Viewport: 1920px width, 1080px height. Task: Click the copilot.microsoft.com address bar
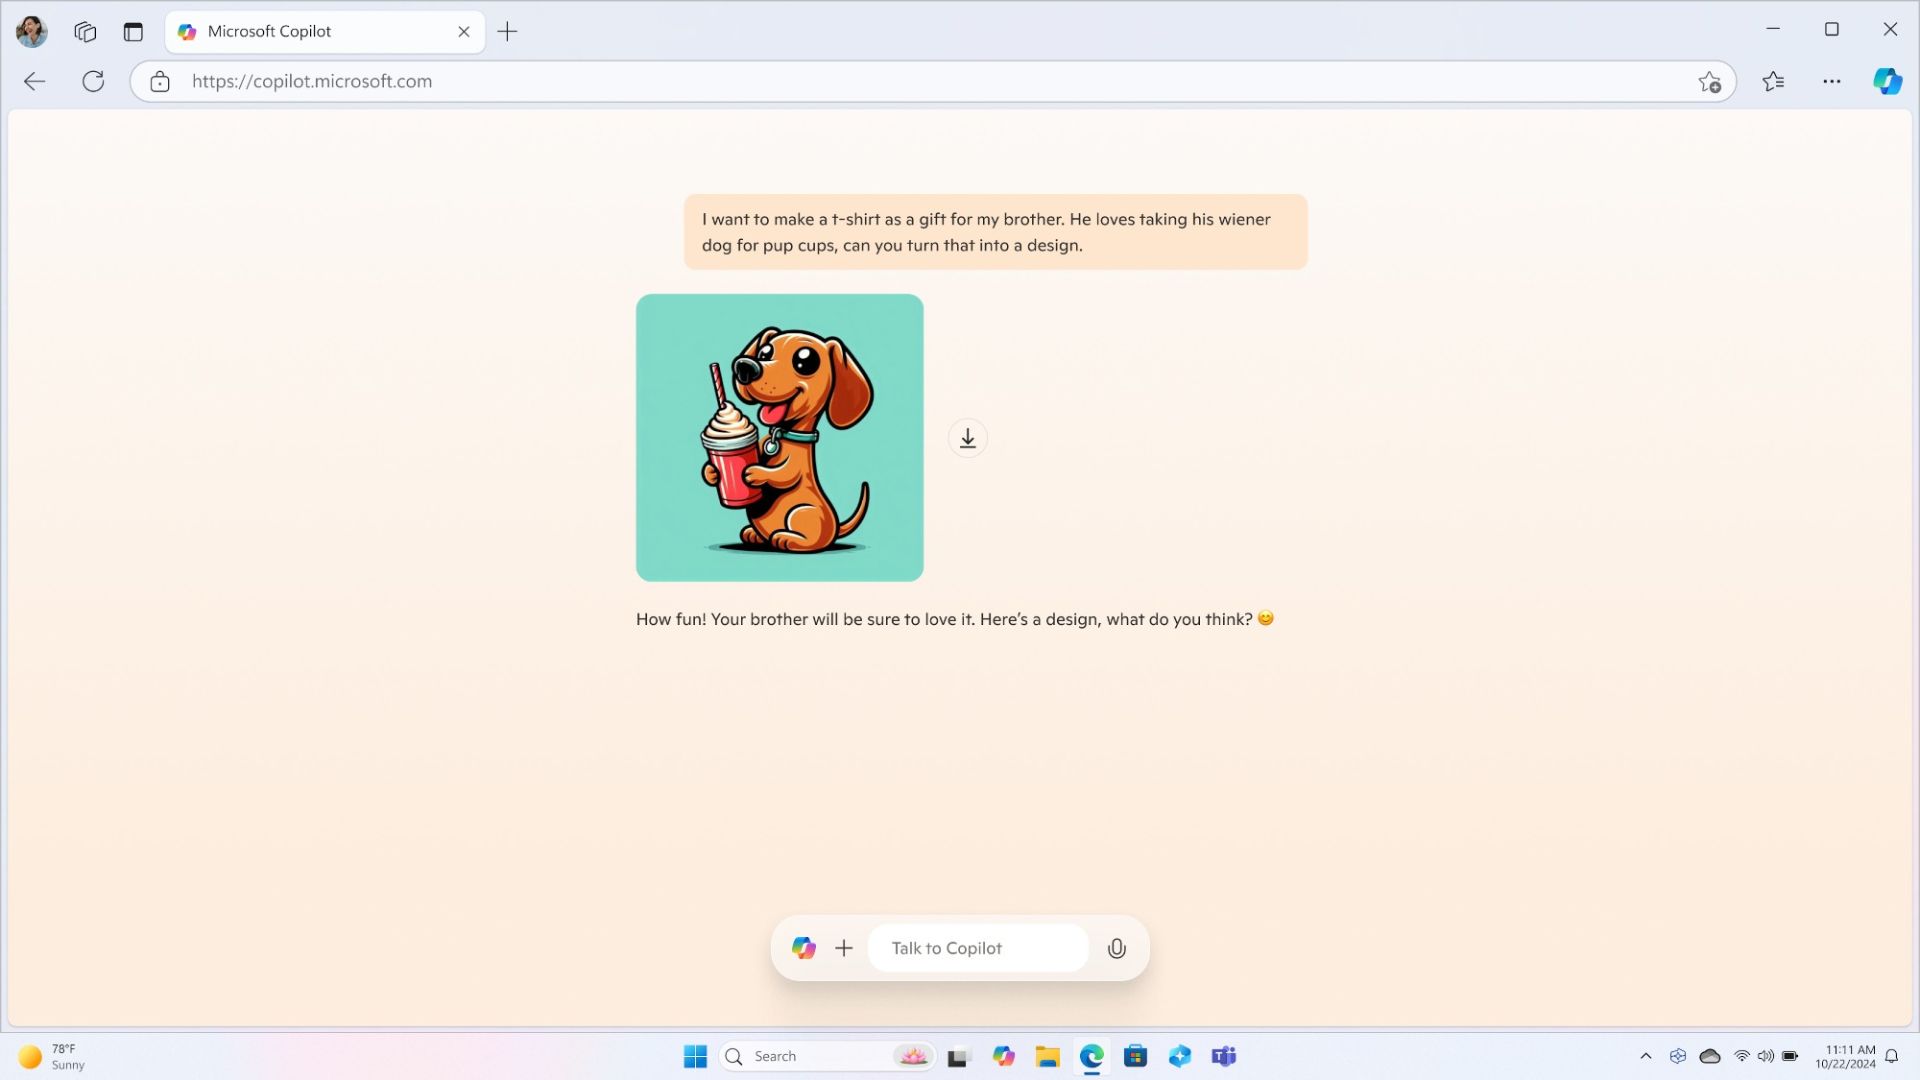(313, 80)
